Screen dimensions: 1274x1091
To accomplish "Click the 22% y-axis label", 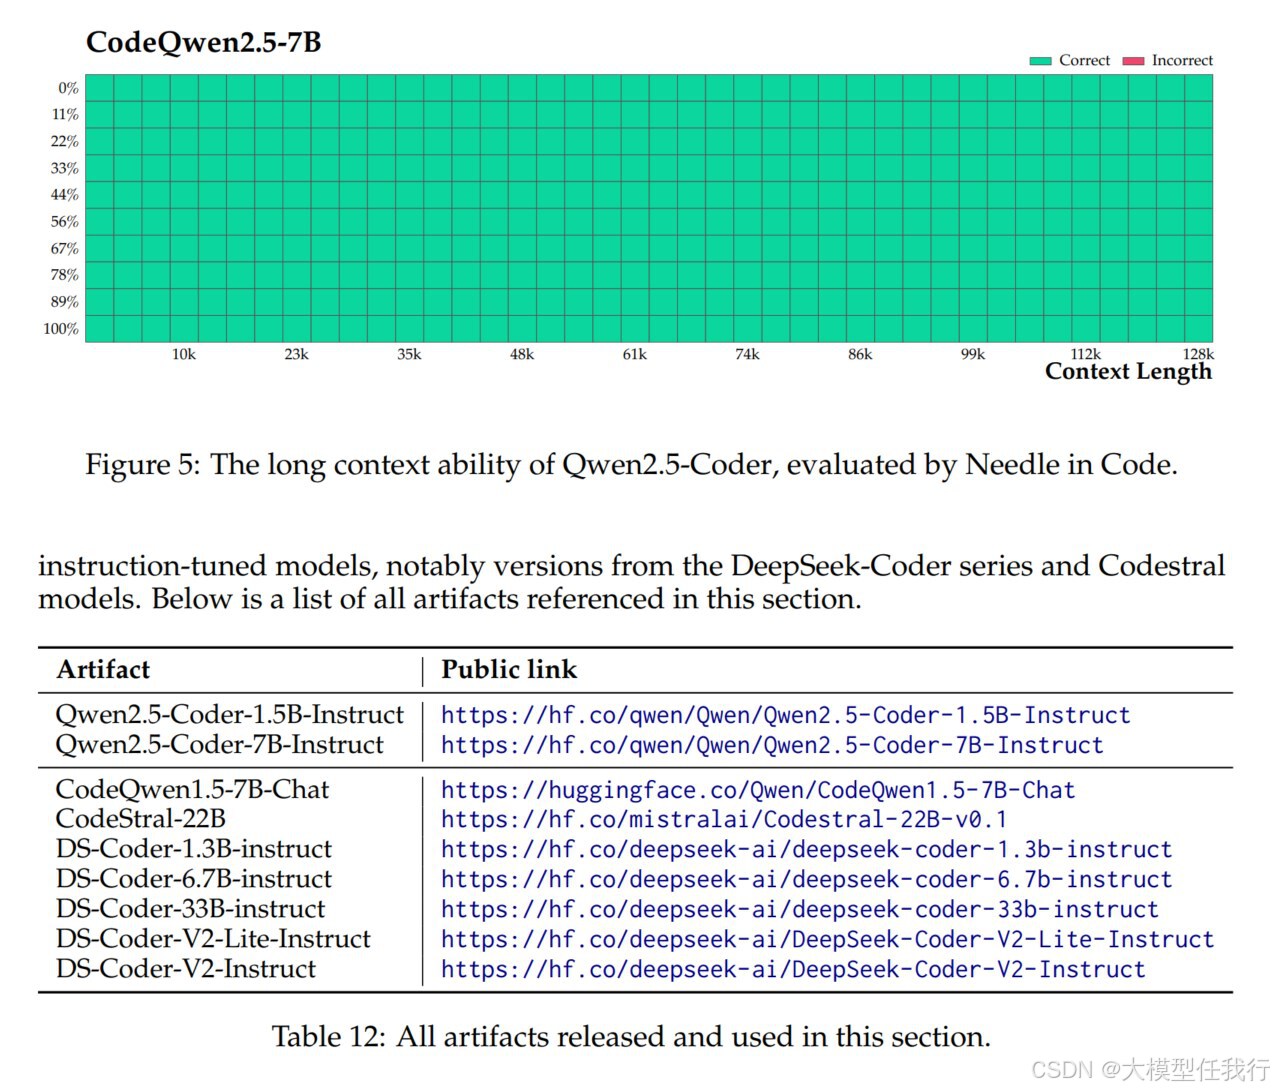I will (65, 142).
